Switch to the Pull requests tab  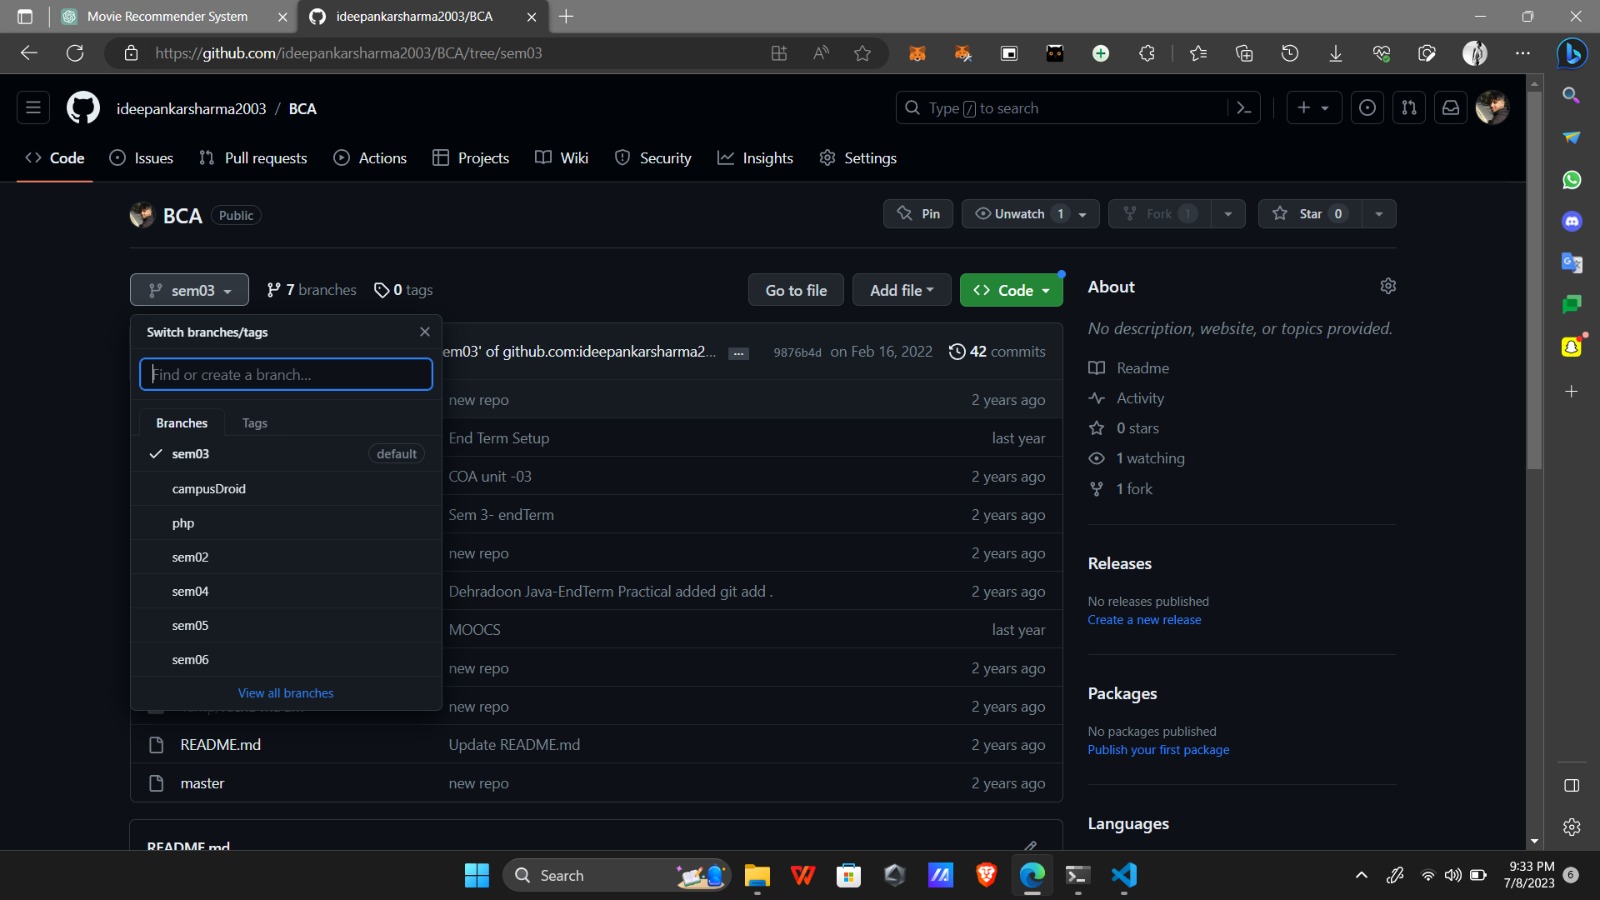[253, 158]
